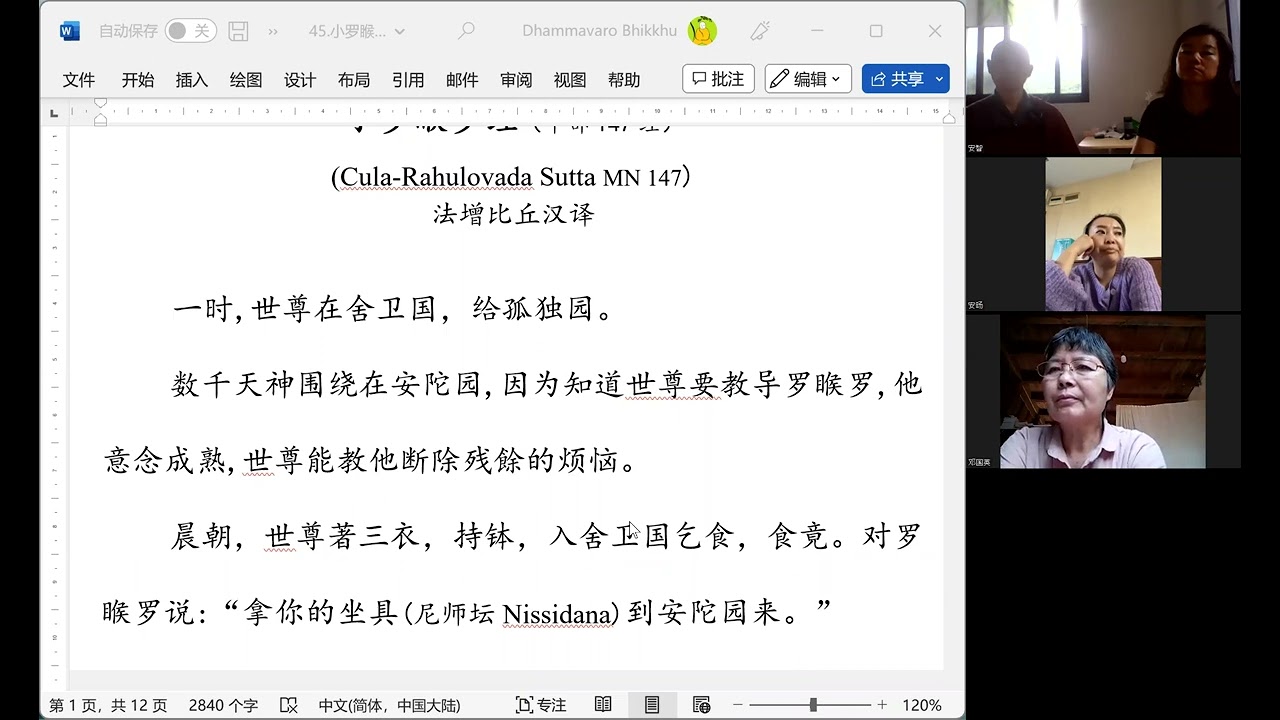
Task: Switch to the 布局 tab
Action: click(354, 80)
